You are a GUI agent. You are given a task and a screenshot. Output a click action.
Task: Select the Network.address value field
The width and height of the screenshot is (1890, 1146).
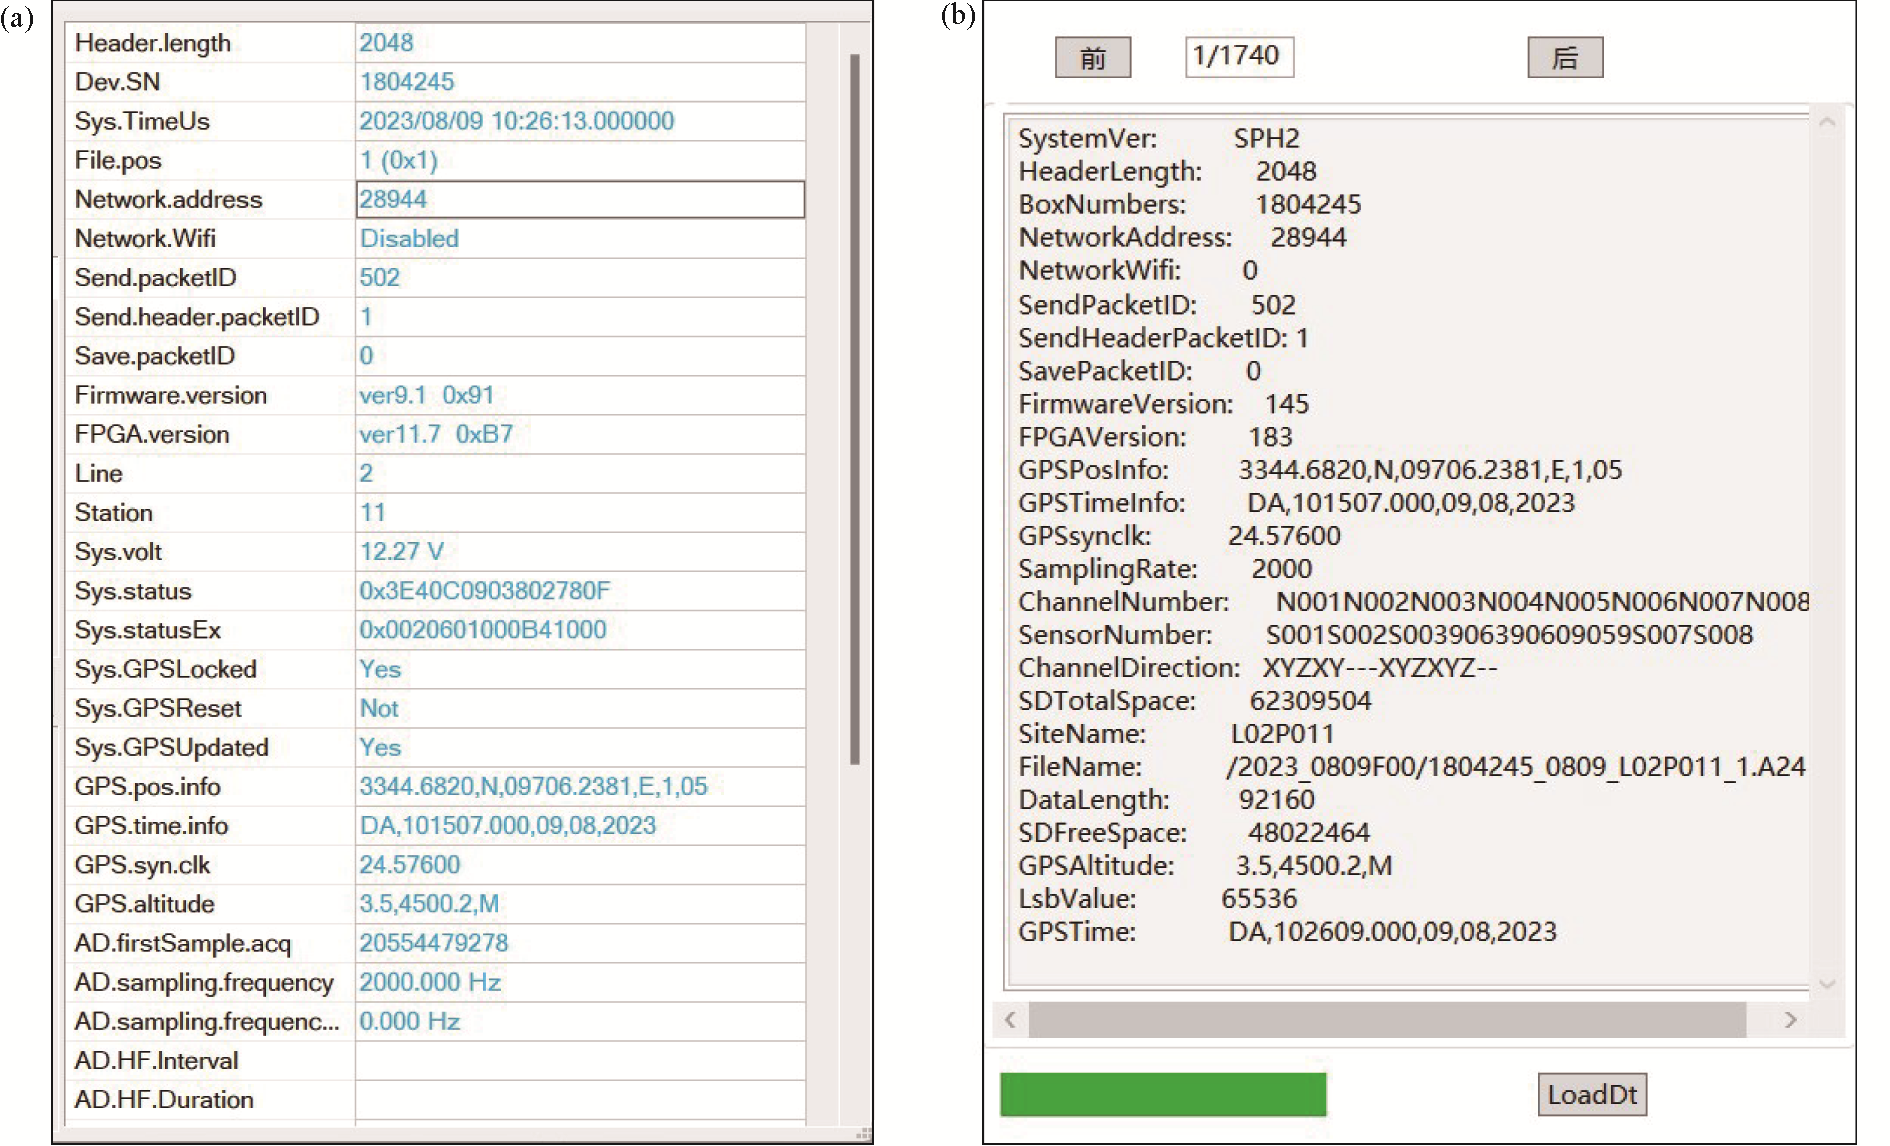click(580, 199)
